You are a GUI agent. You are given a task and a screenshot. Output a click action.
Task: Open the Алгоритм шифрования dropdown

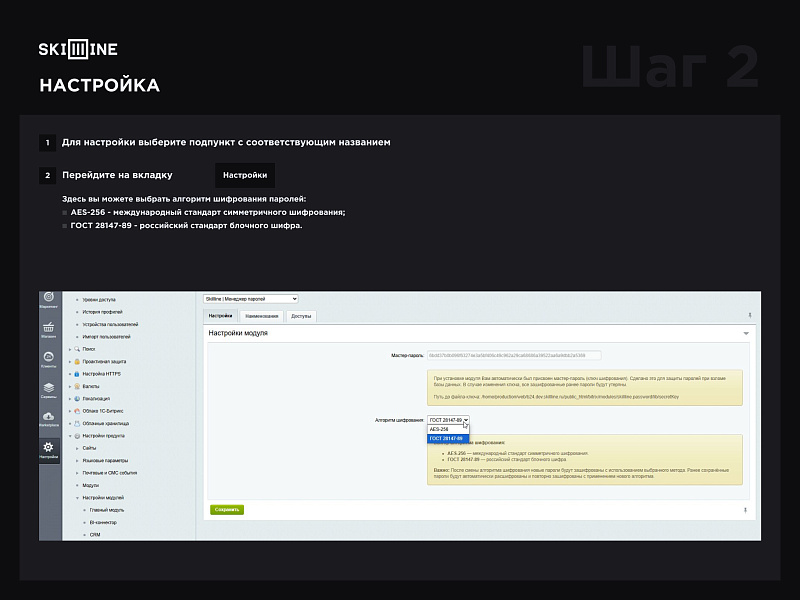448,420
